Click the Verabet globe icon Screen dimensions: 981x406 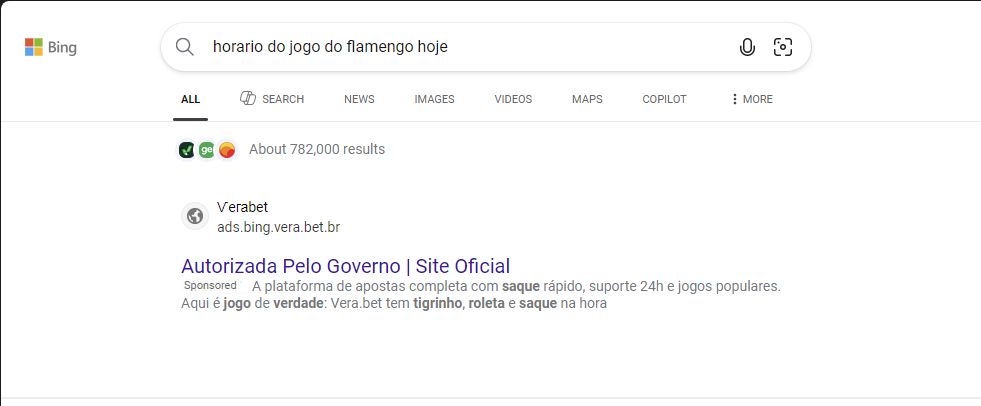(x=195, y=216)
